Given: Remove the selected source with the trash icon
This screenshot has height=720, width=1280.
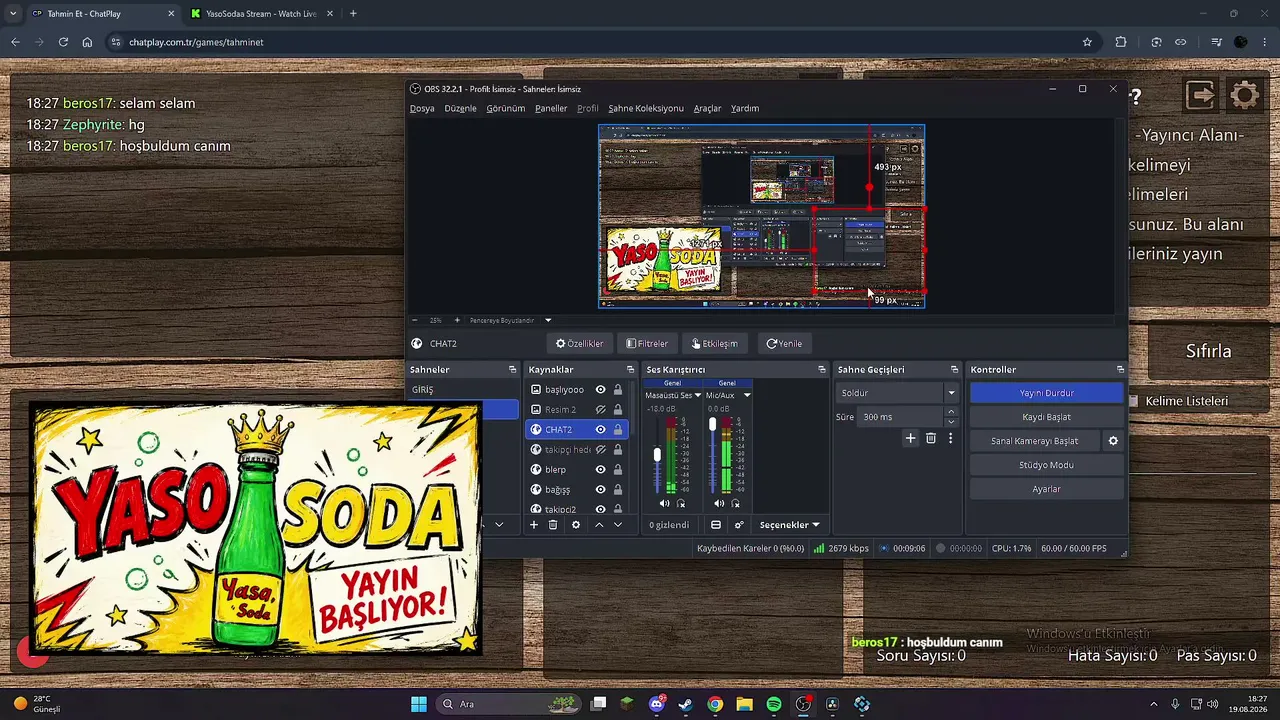Looking at the screenshot, I should [x=553, y=525].
